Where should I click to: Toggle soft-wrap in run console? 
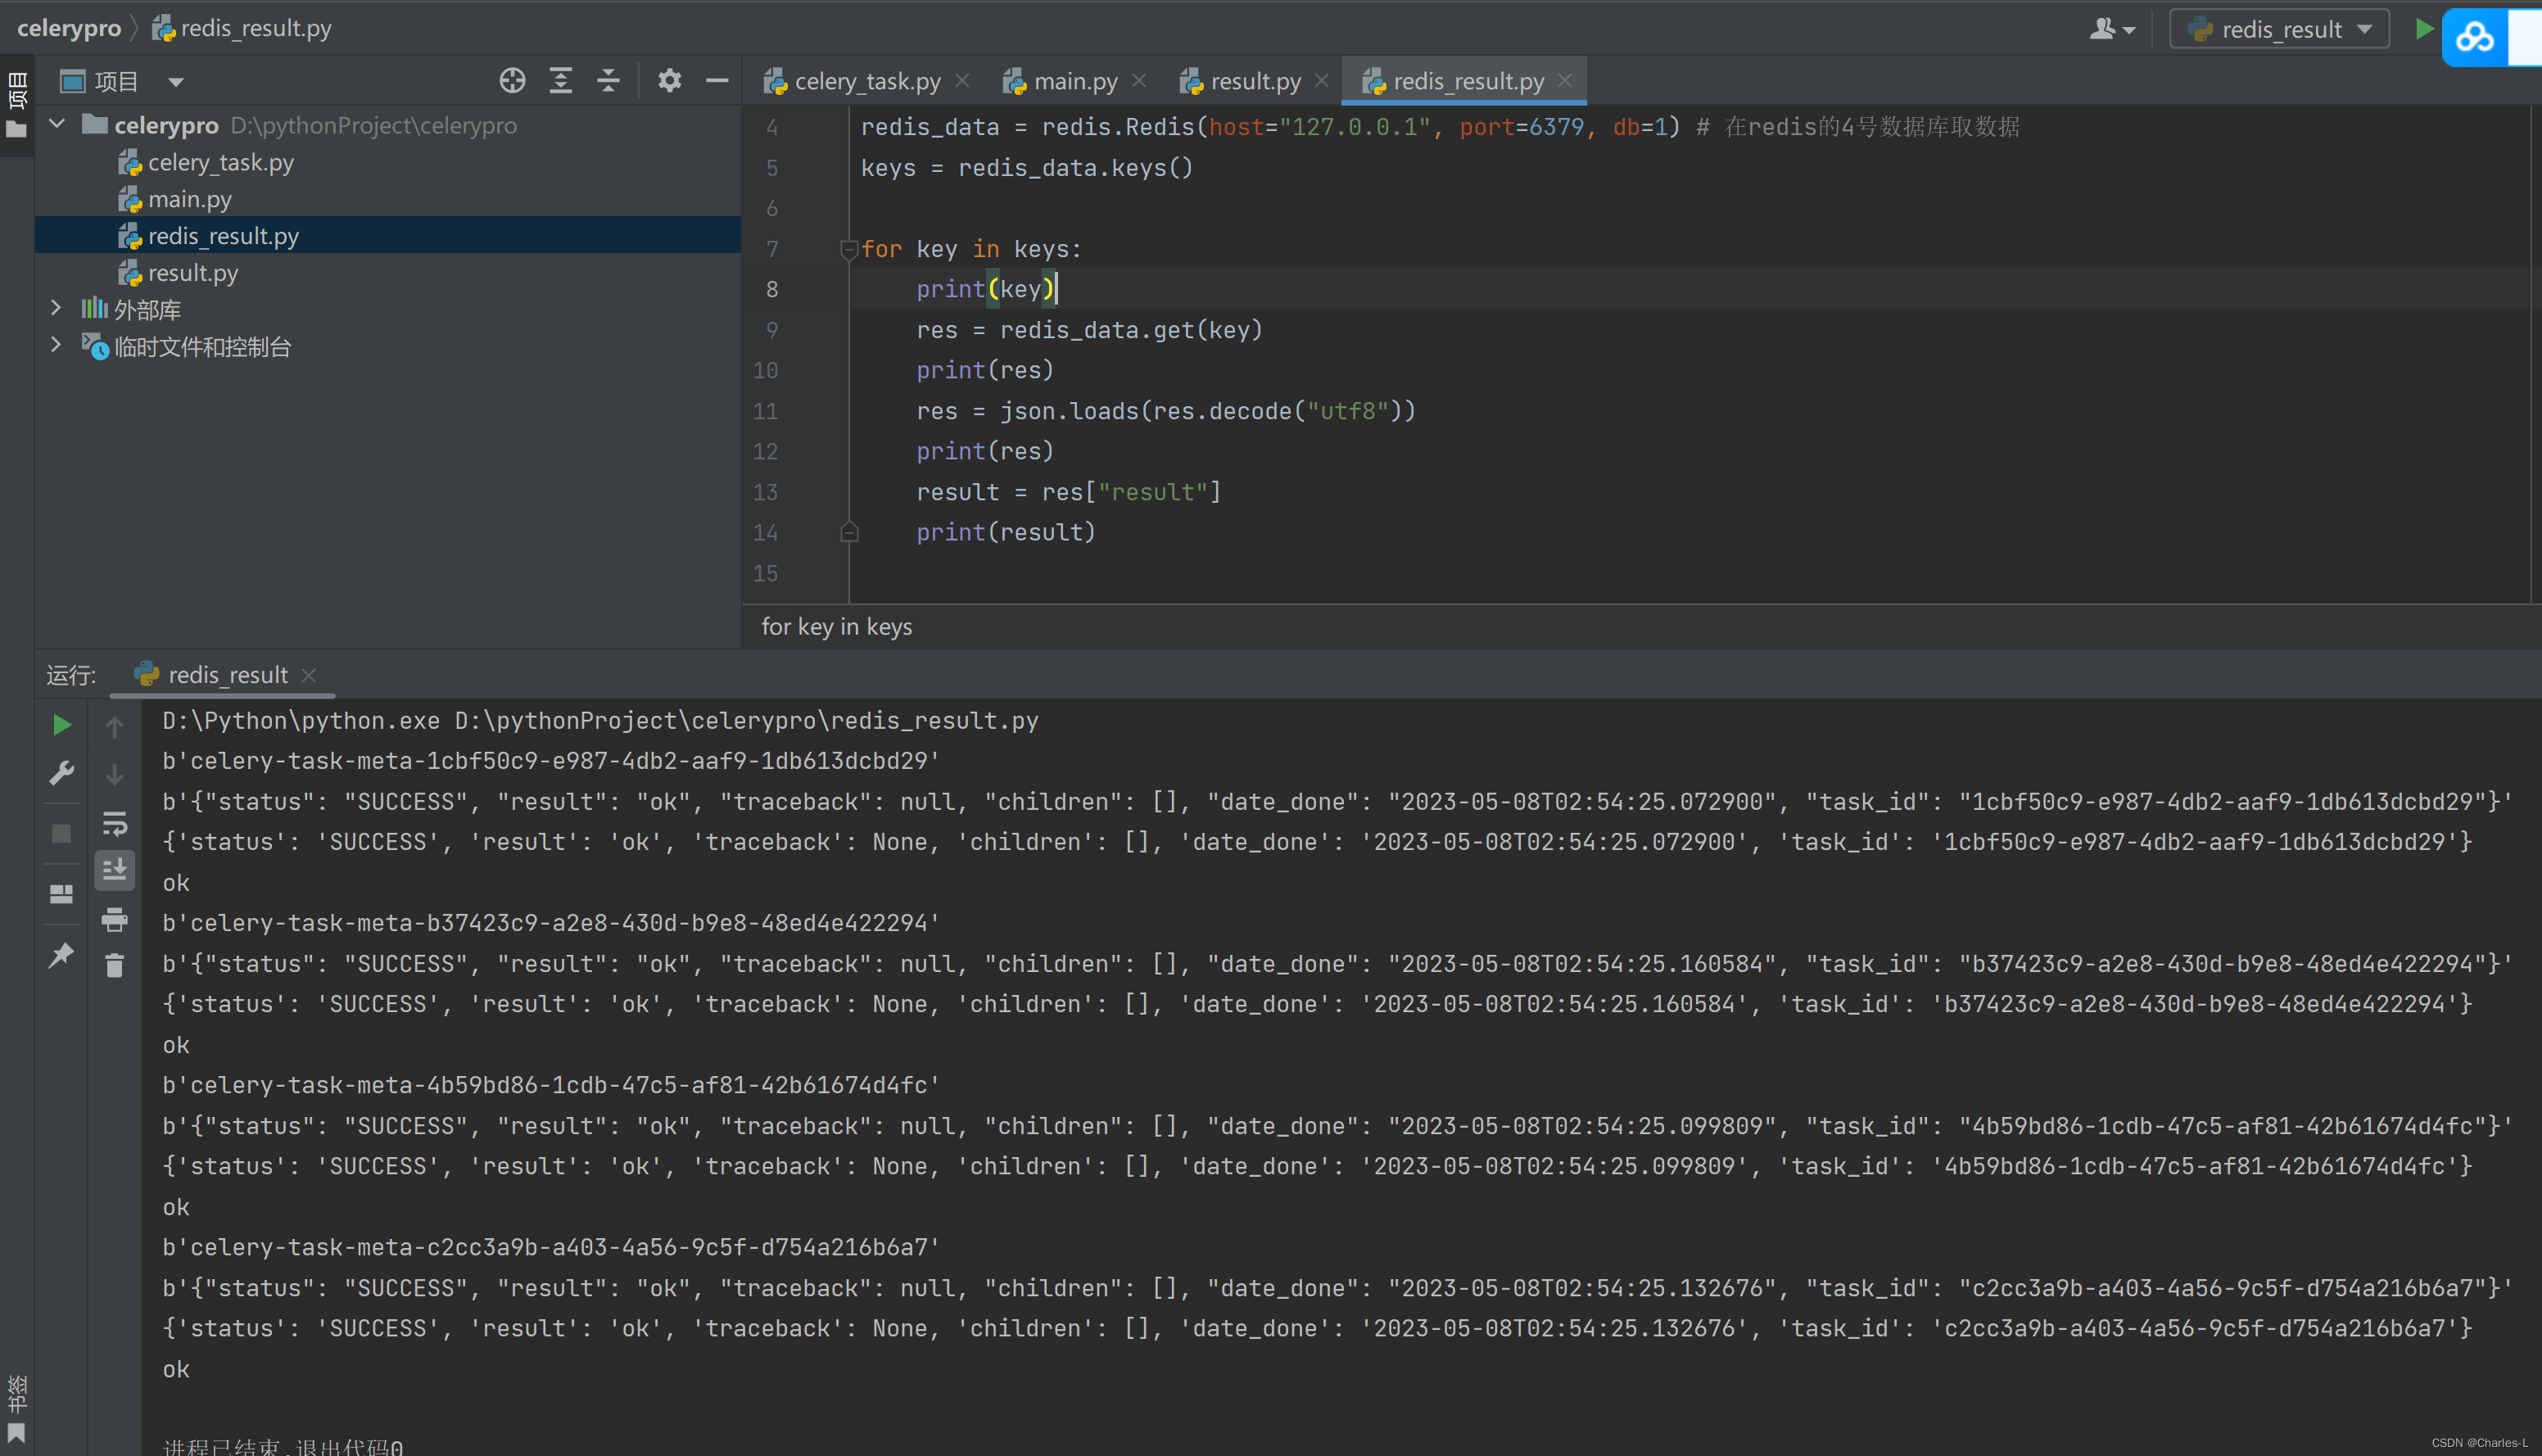click(x=115, y=823)
